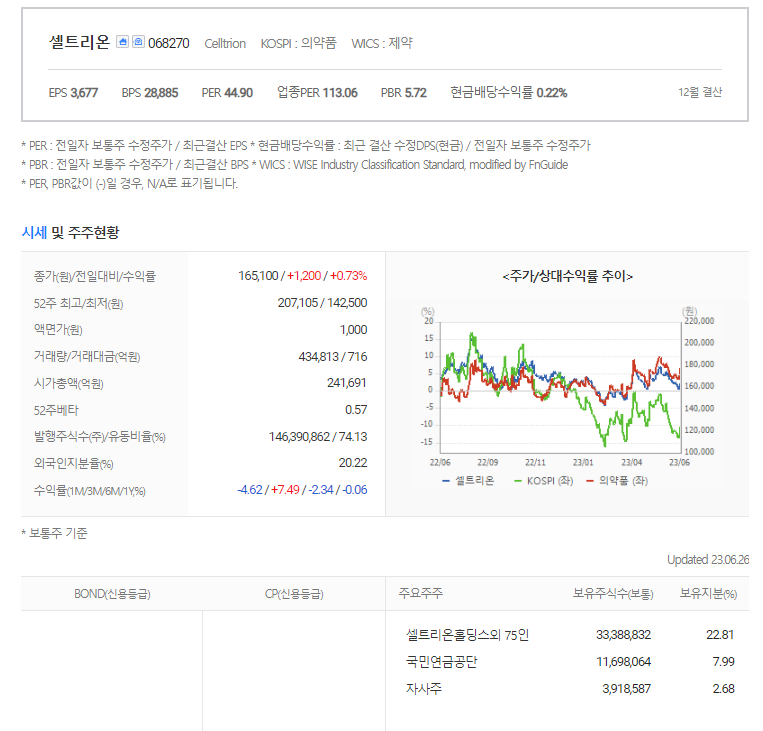Select the BPS 28,885 value
Screen dimensions: 763x731
pos(150,92)
